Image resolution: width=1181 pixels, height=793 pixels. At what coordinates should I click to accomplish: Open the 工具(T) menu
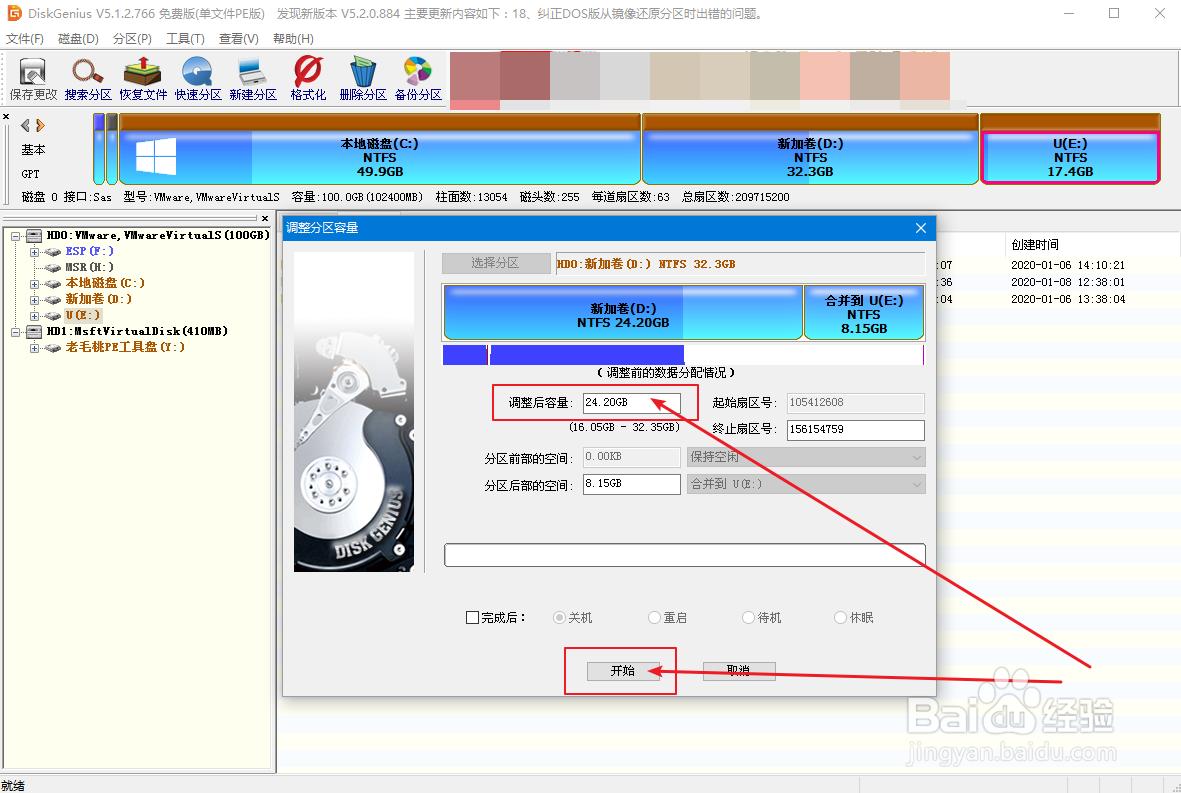(x=185, y=38)
